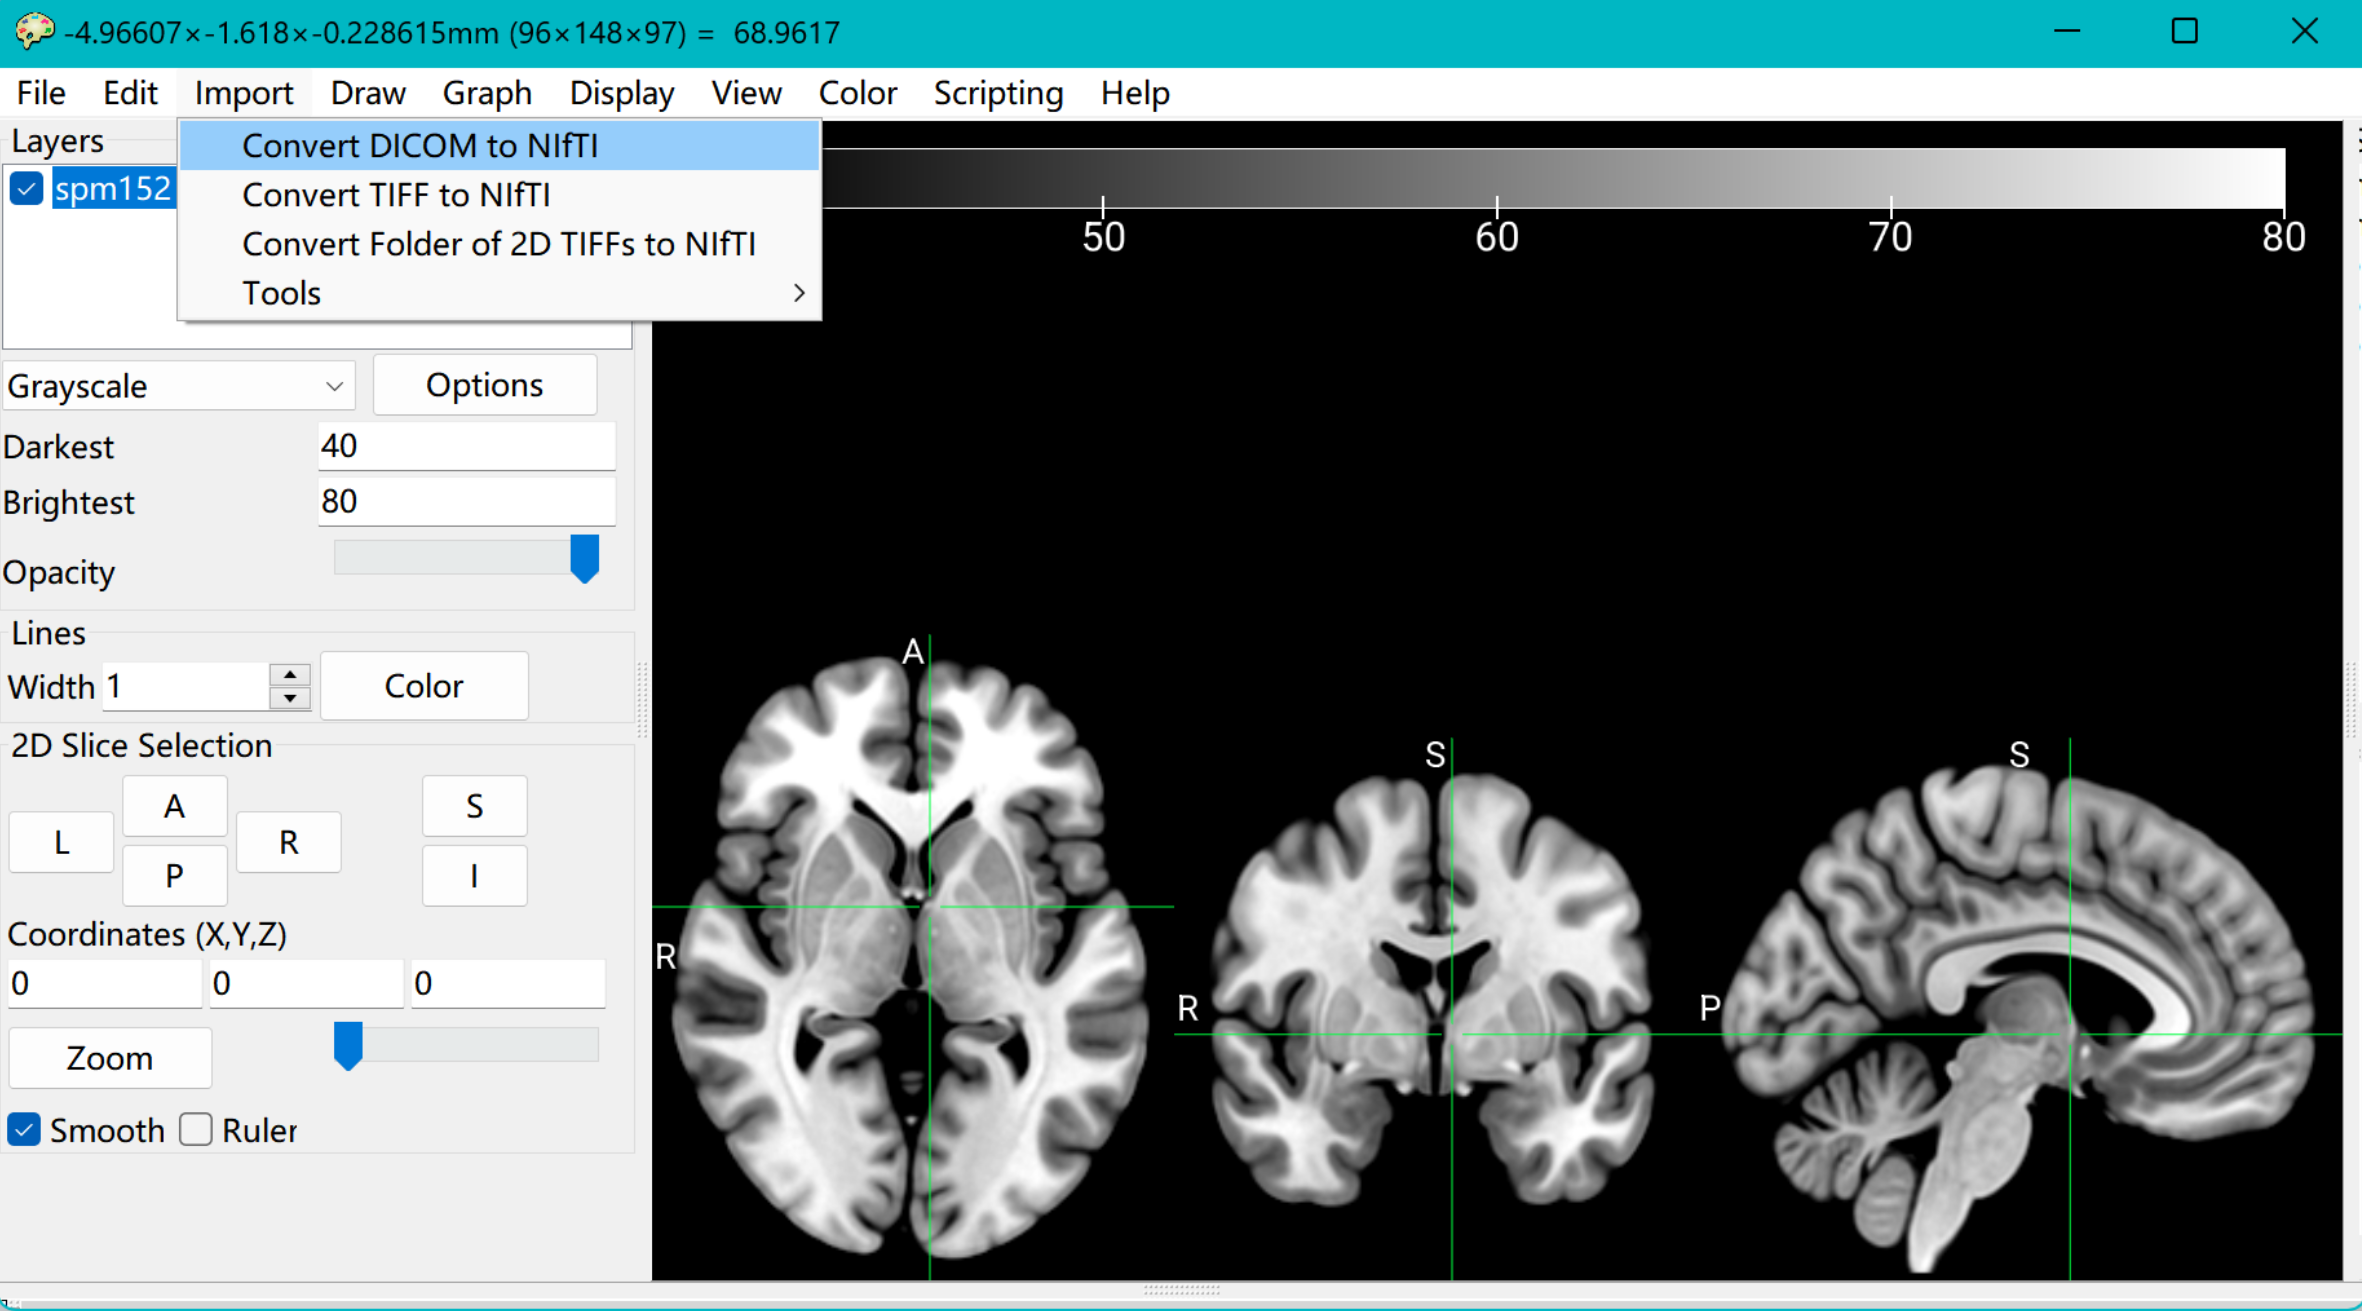This screenshot has width=2362, height=1311.
Task: Expand the Tools submenu arrow
Action: pos(798,293)
